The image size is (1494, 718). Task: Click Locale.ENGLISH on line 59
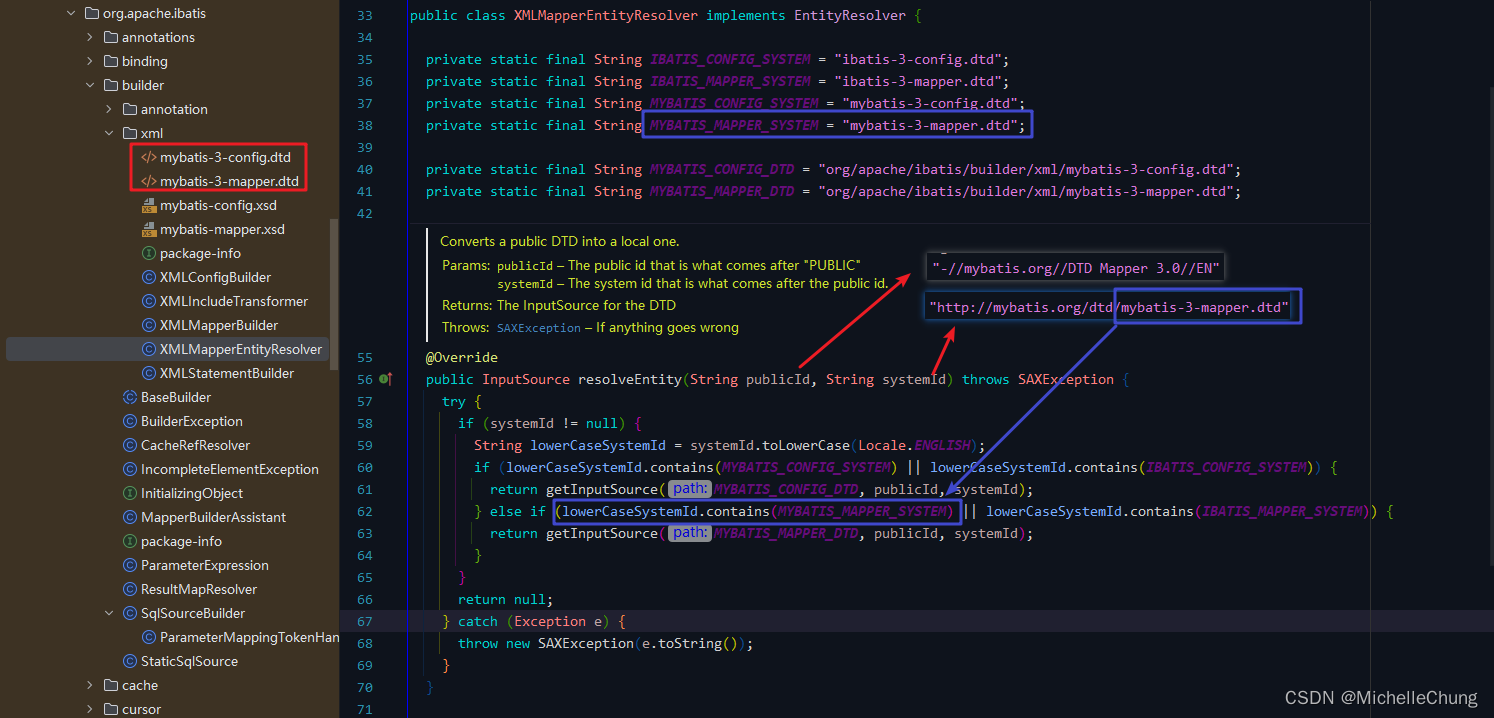click(x=917, y=445)
